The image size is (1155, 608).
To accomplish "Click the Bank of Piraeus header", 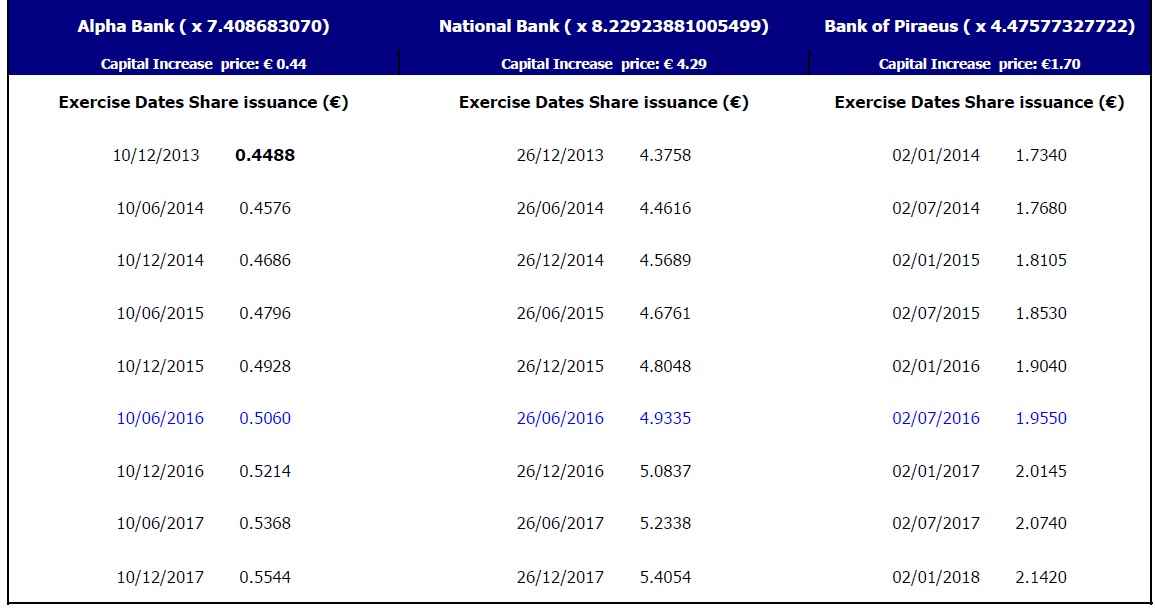I will [979, 27].
